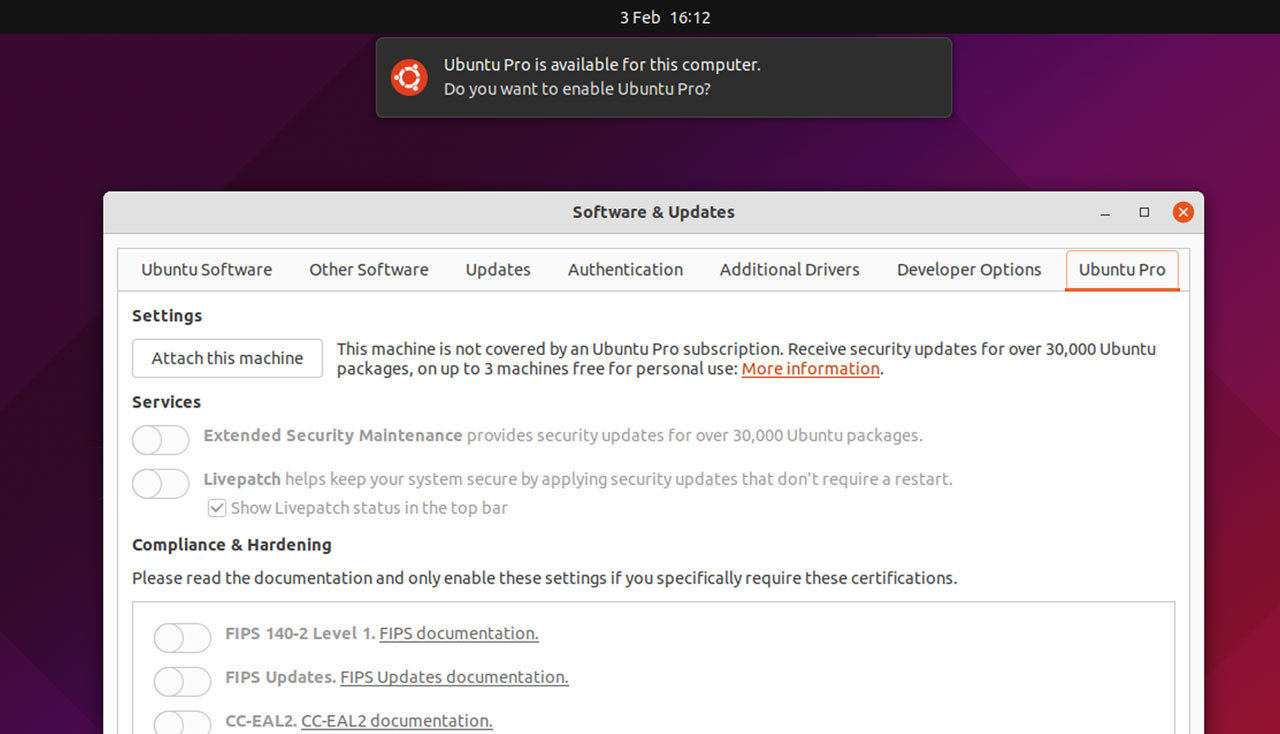Screen dimensions: 1280x734
Task: Switch to the Ubuntu Software tab
Action: coord(206,270)
